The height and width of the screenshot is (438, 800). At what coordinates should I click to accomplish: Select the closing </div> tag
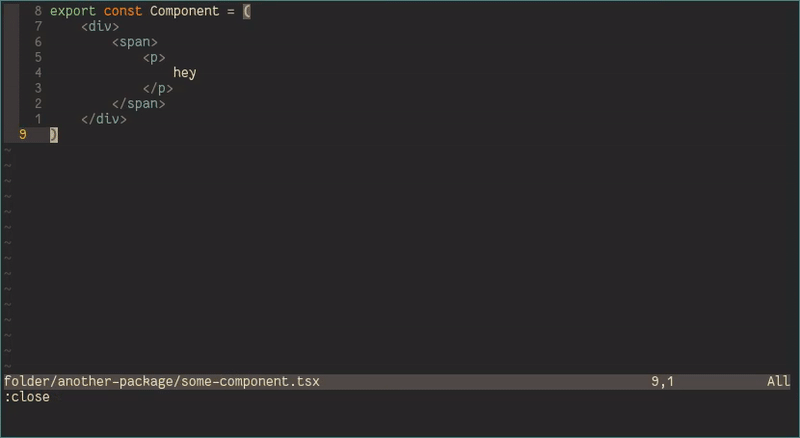coord(104,119)
